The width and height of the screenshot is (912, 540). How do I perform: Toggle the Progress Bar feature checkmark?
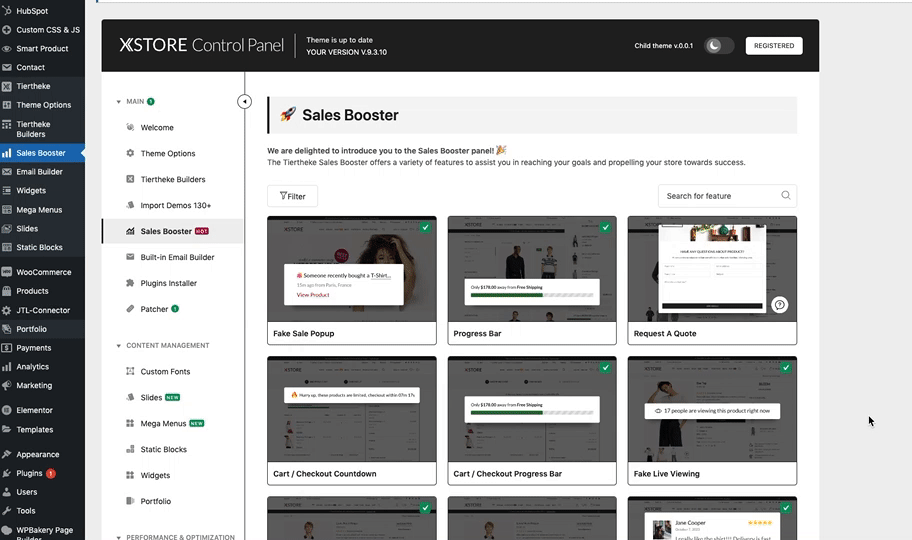(605, 228)
